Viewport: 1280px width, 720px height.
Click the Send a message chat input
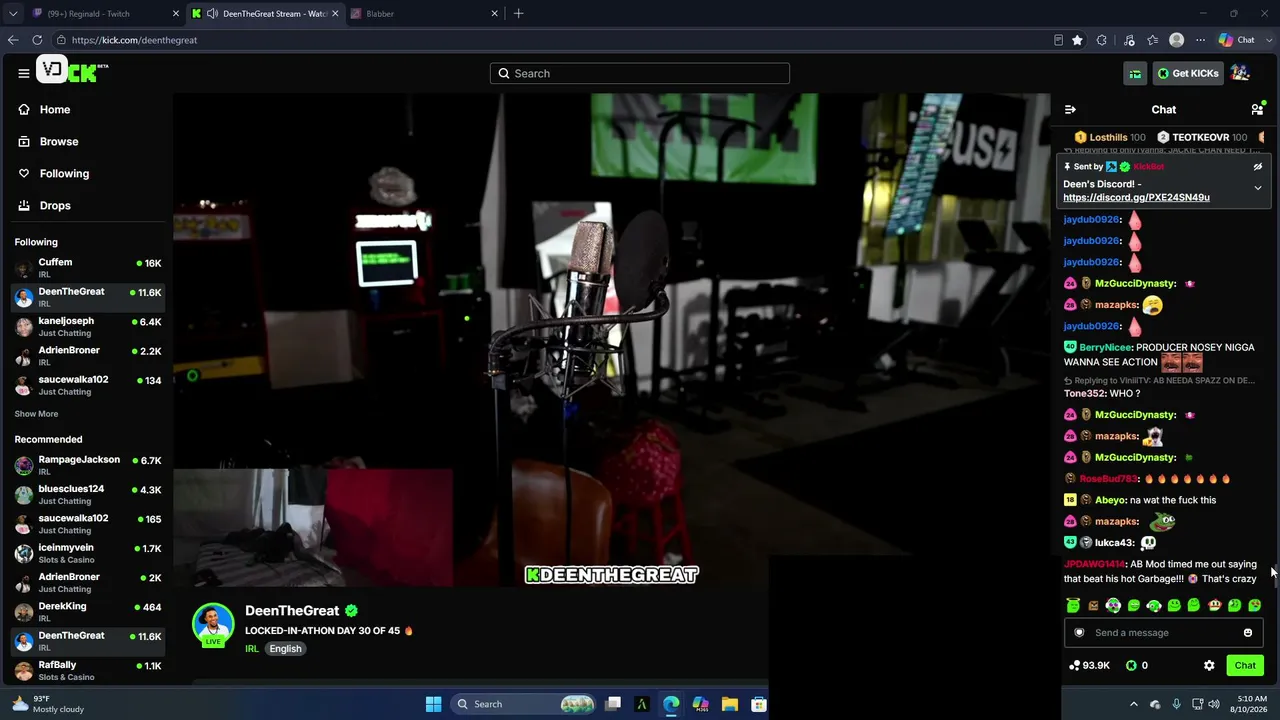pyautogui.click(x=1163, y=632)
